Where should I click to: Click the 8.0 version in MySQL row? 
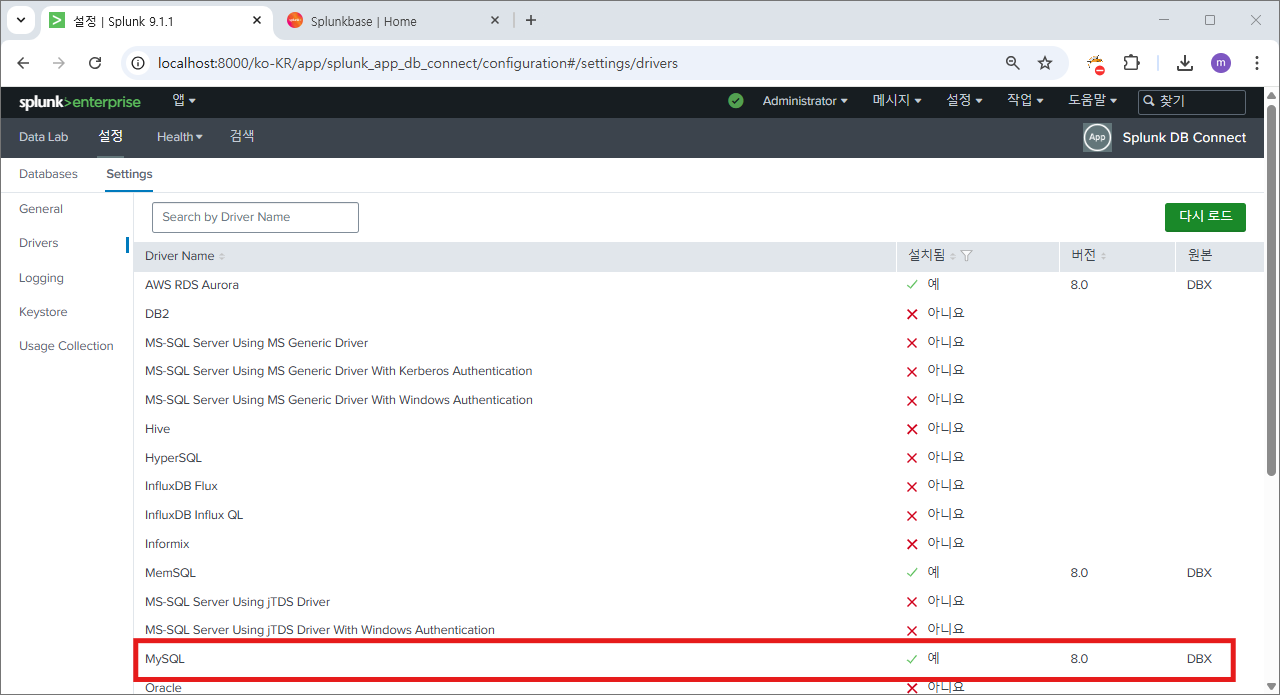pos(1079,659)
